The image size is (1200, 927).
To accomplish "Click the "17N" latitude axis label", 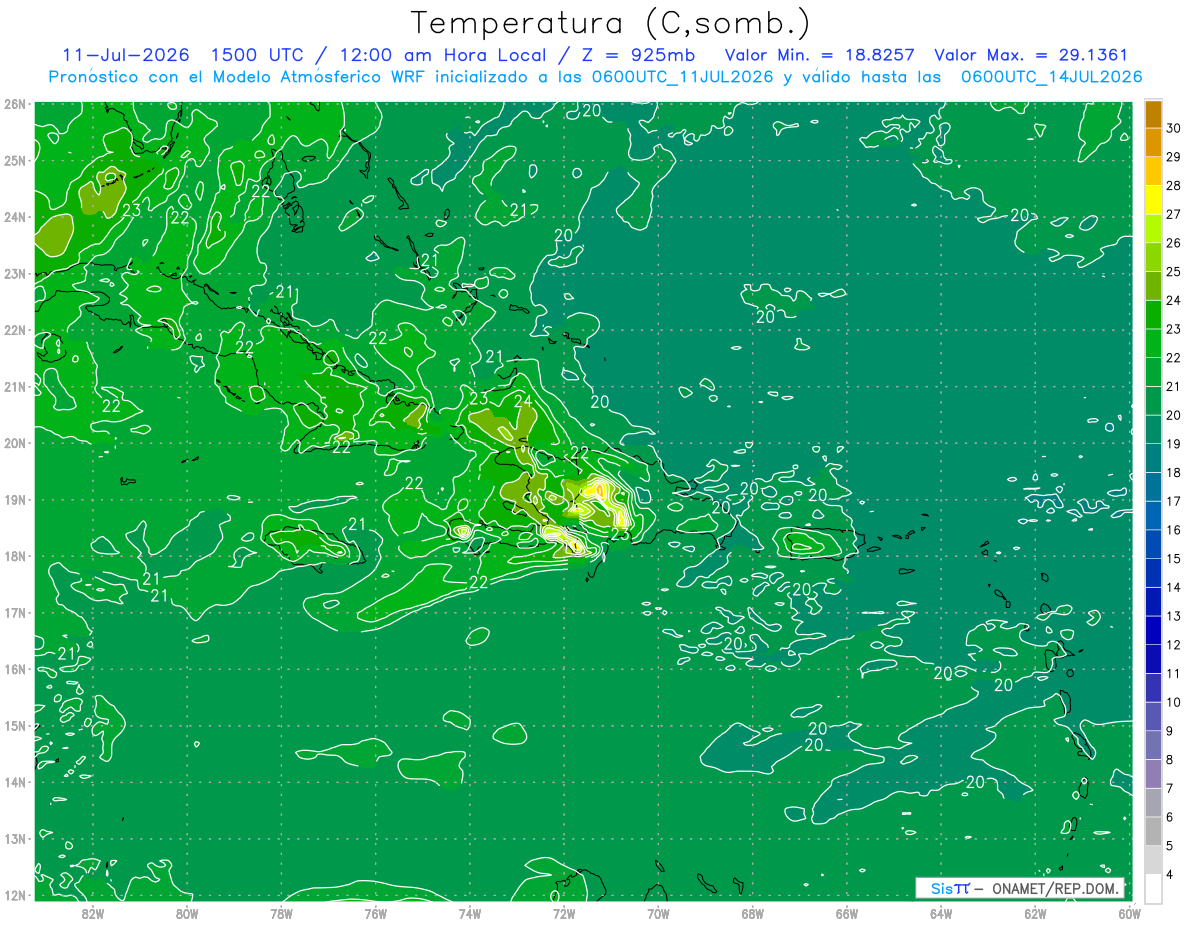I will coord(15,612).
